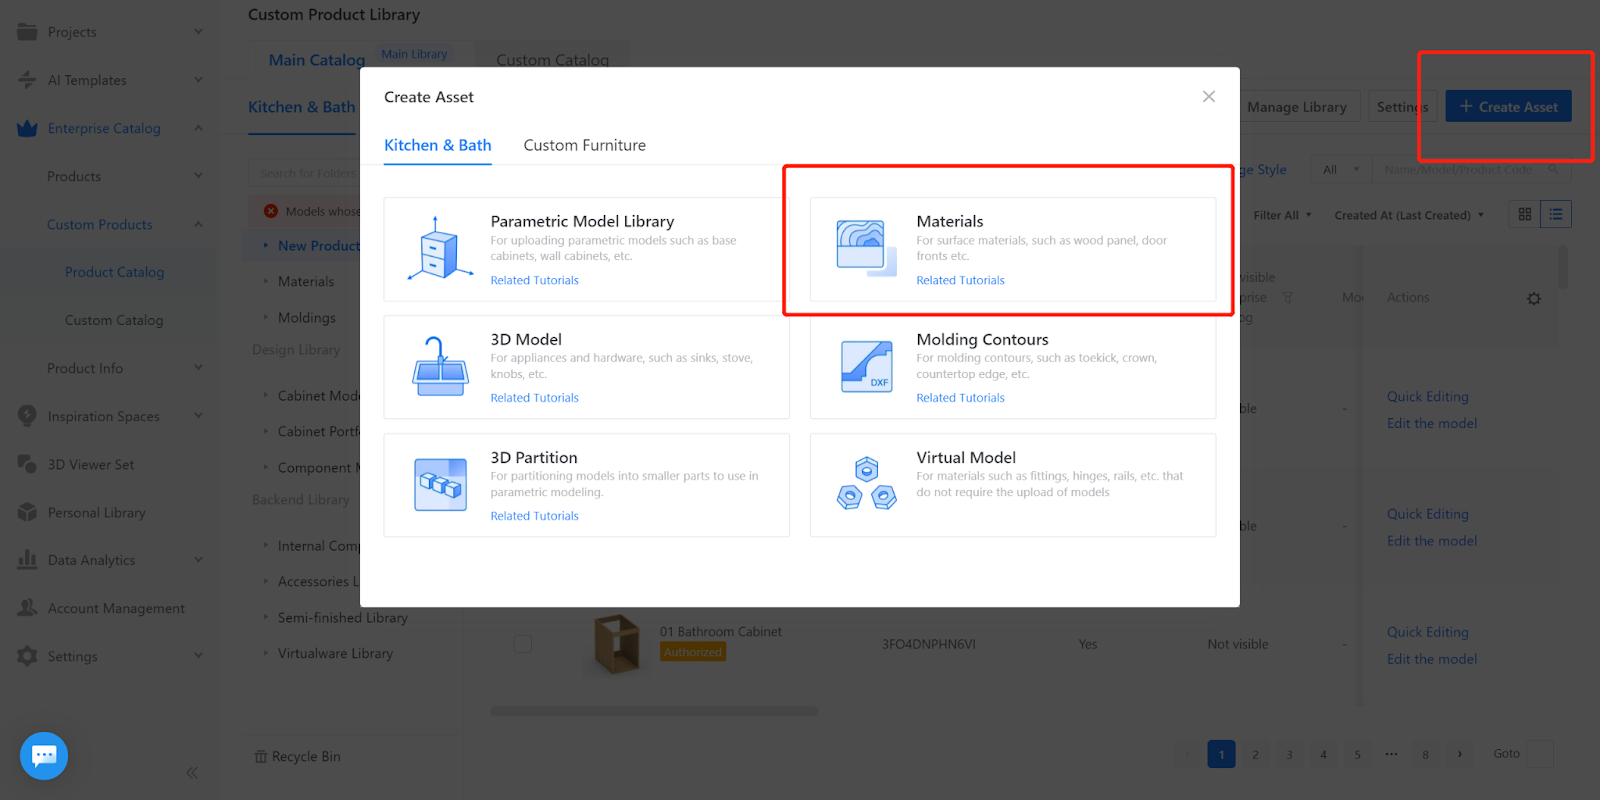
Task: Click the 3D Viewer Set icon
Action: point(27,464)
